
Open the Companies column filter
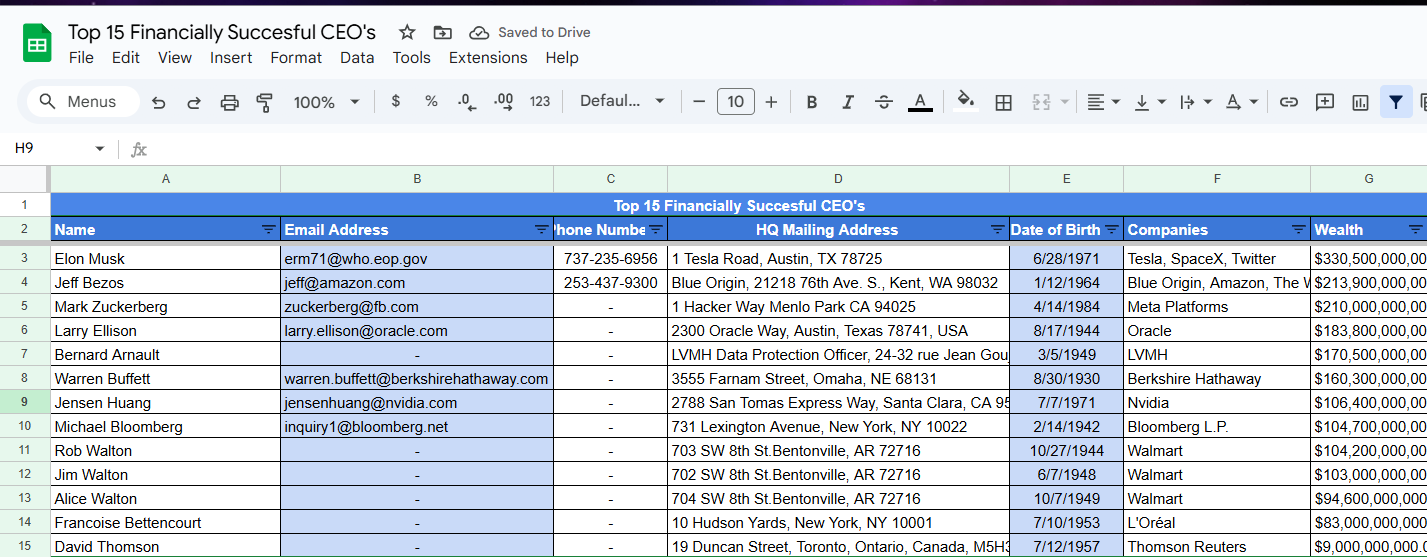(x=1298, y=230)
